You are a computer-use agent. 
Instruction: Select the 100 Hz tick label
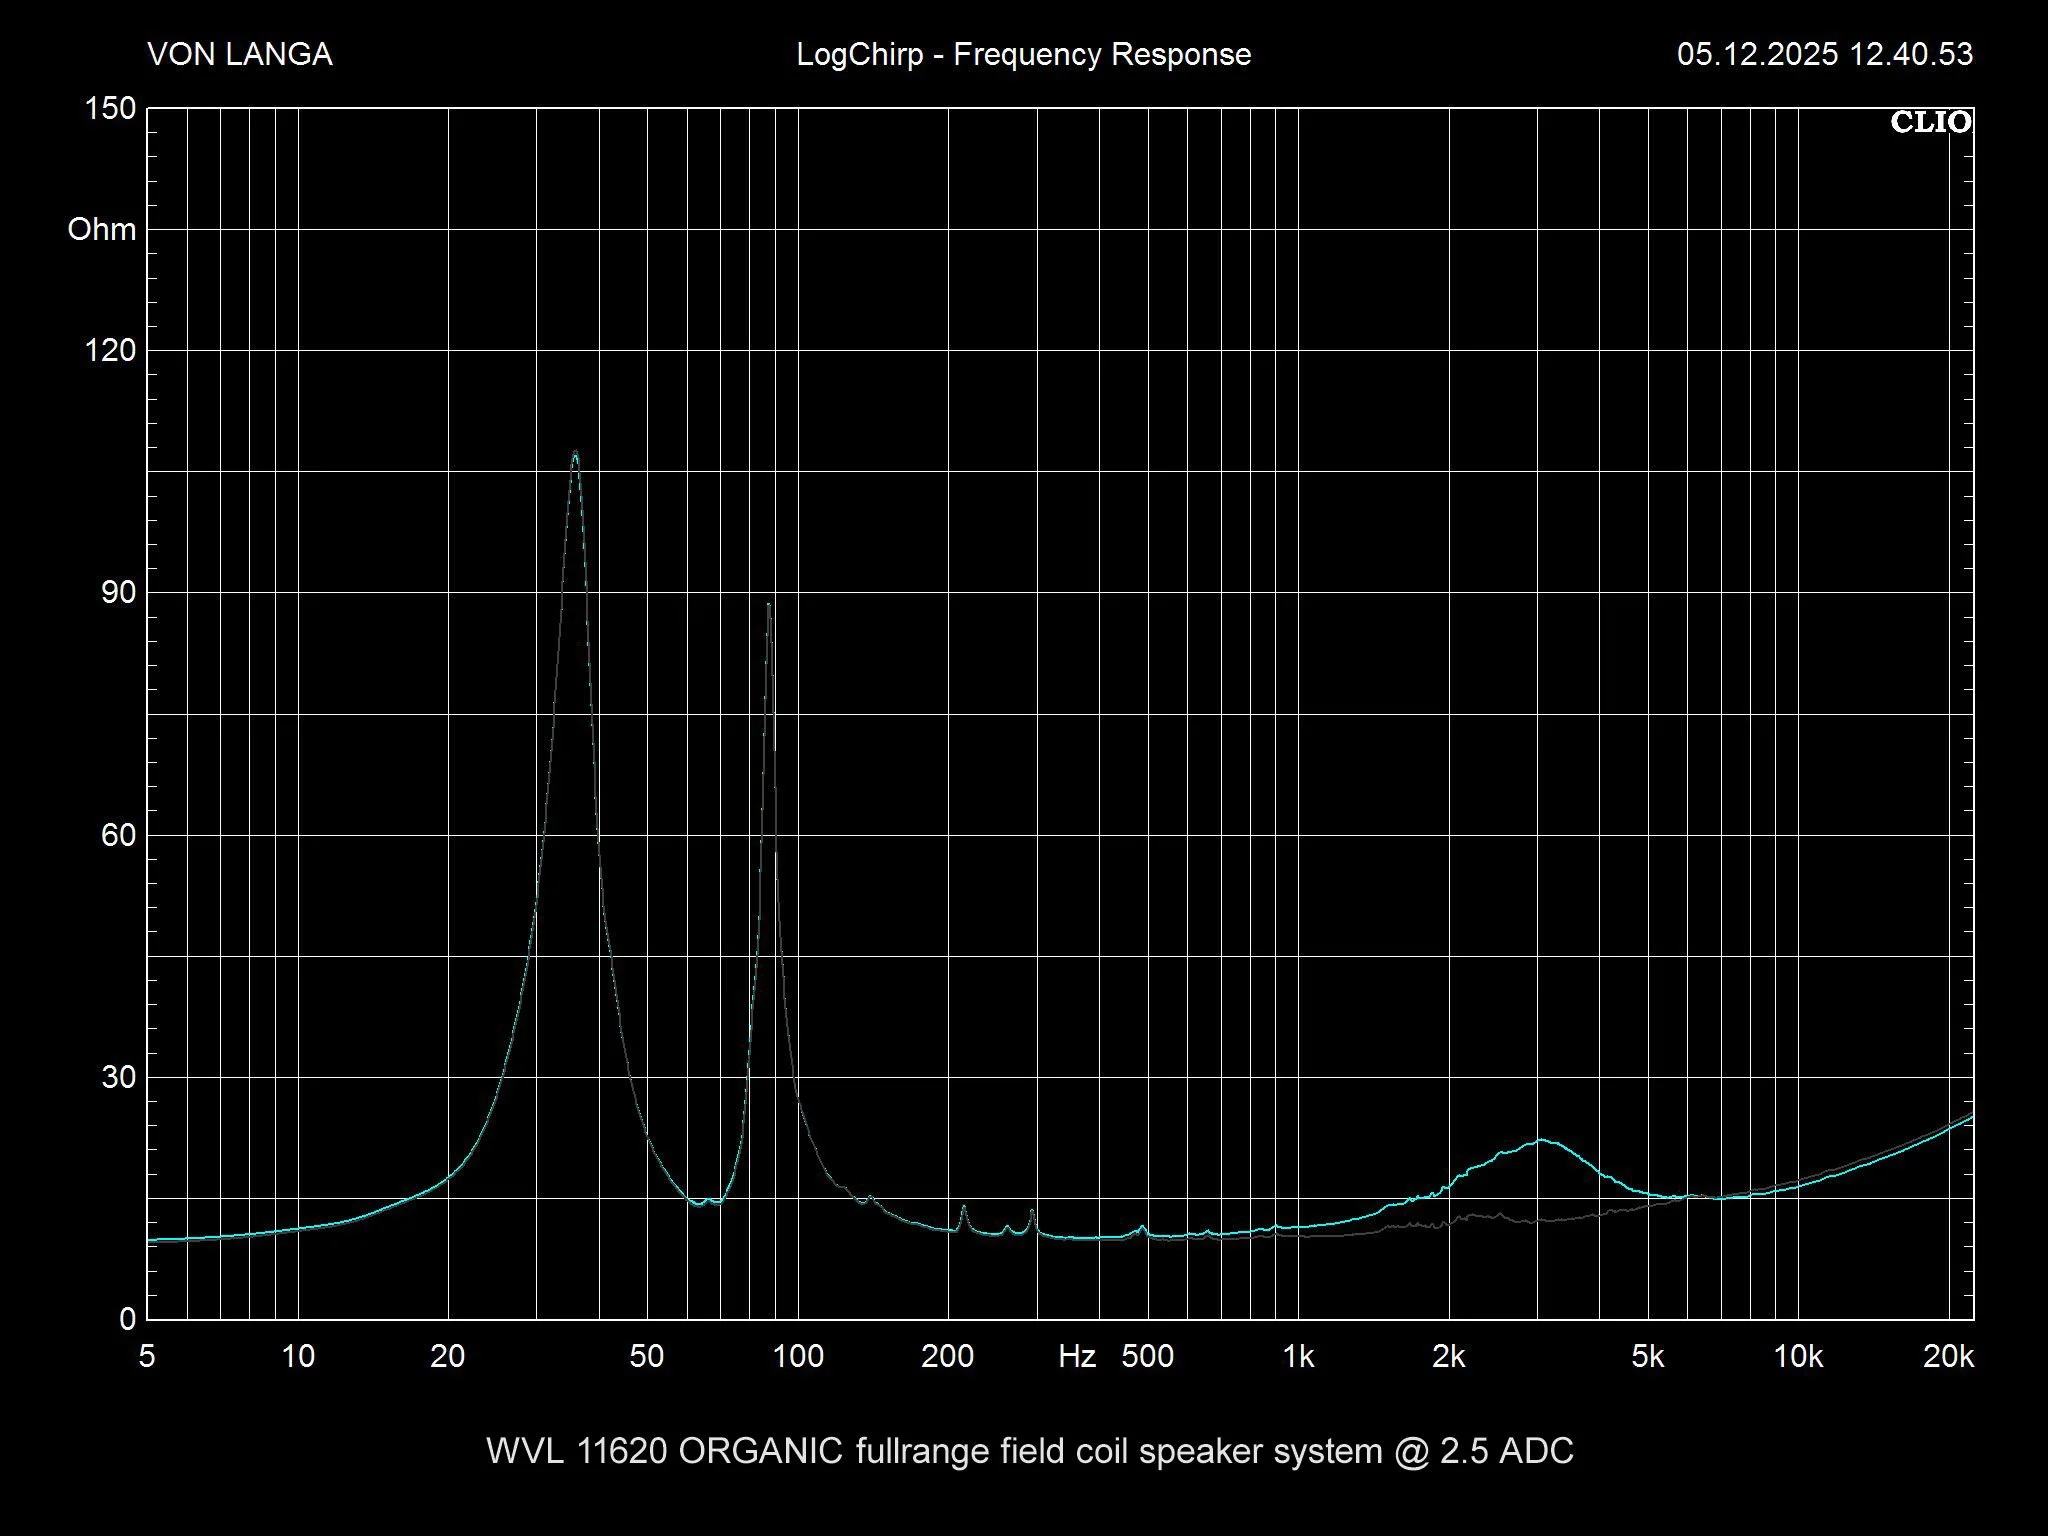[795, 1357]
